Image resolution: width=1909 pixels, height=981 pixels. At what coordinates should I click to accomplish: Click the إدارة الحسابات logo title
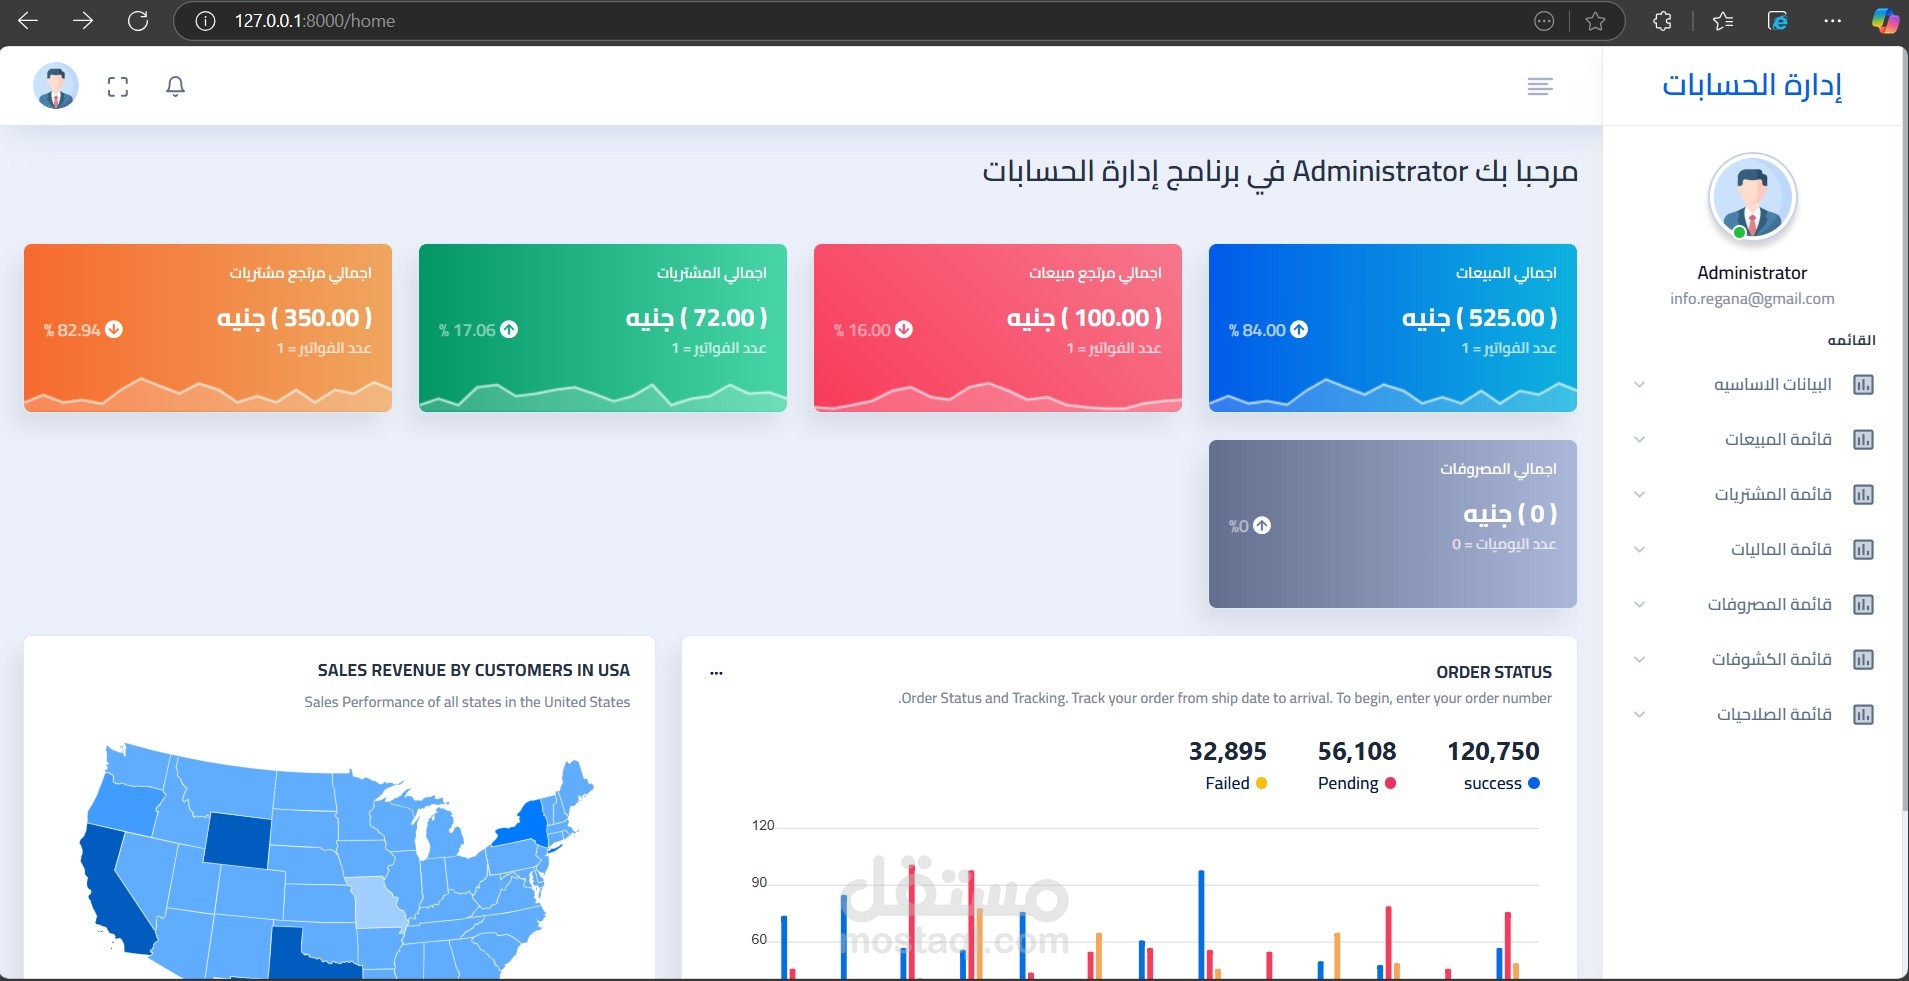pos(1752,85)
